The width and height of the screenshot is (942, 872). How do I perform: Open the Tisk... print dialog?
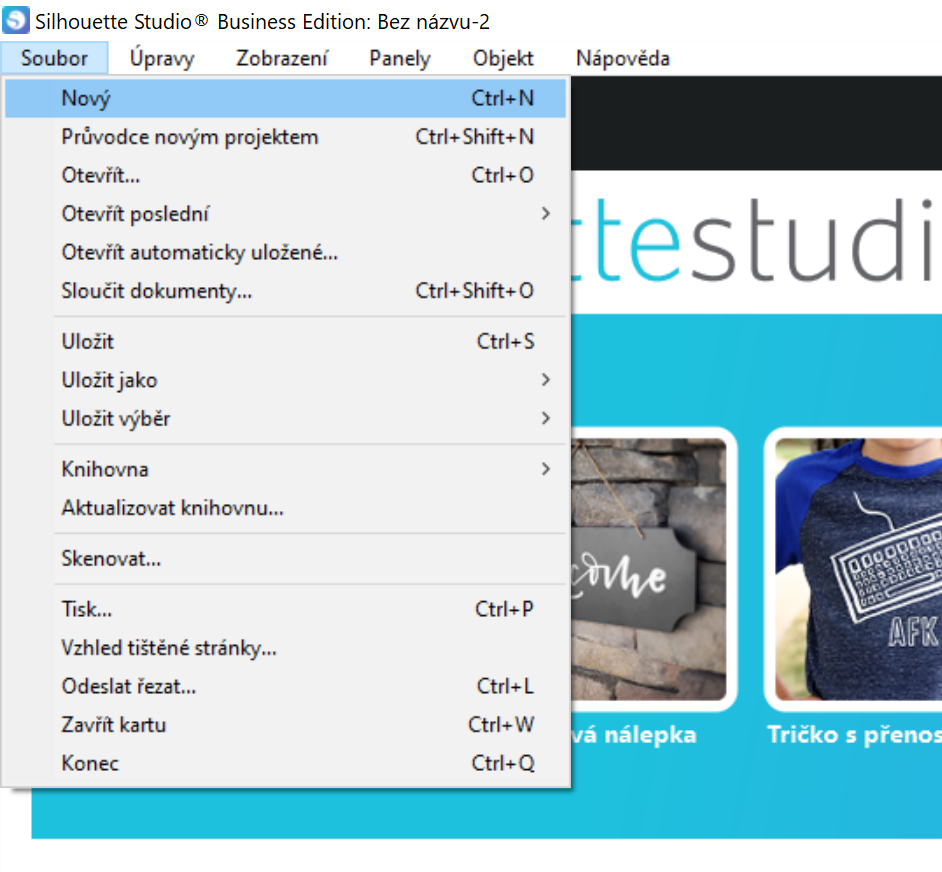point(86,609)
